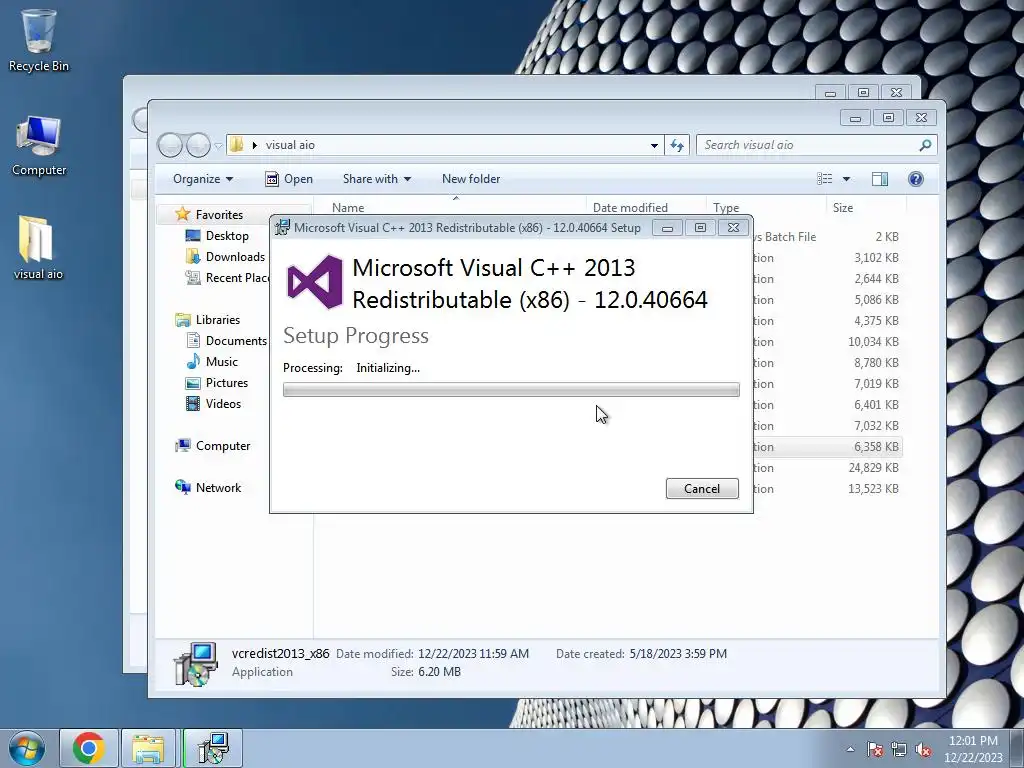Open the Music library
Viewport: 1024px width, 768px height.
click(221, 362)
